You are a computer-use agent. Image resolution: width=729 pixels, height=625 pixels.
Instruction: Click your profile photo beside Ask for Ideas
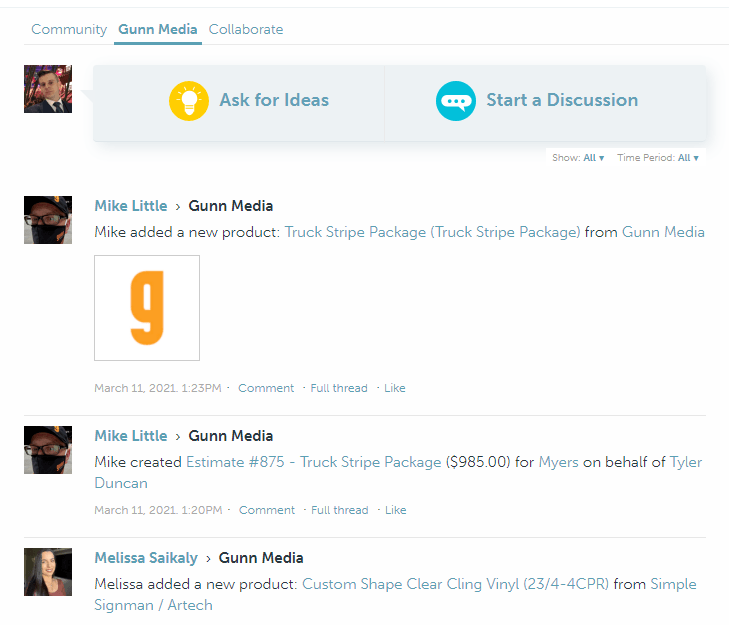click(48, 89)
